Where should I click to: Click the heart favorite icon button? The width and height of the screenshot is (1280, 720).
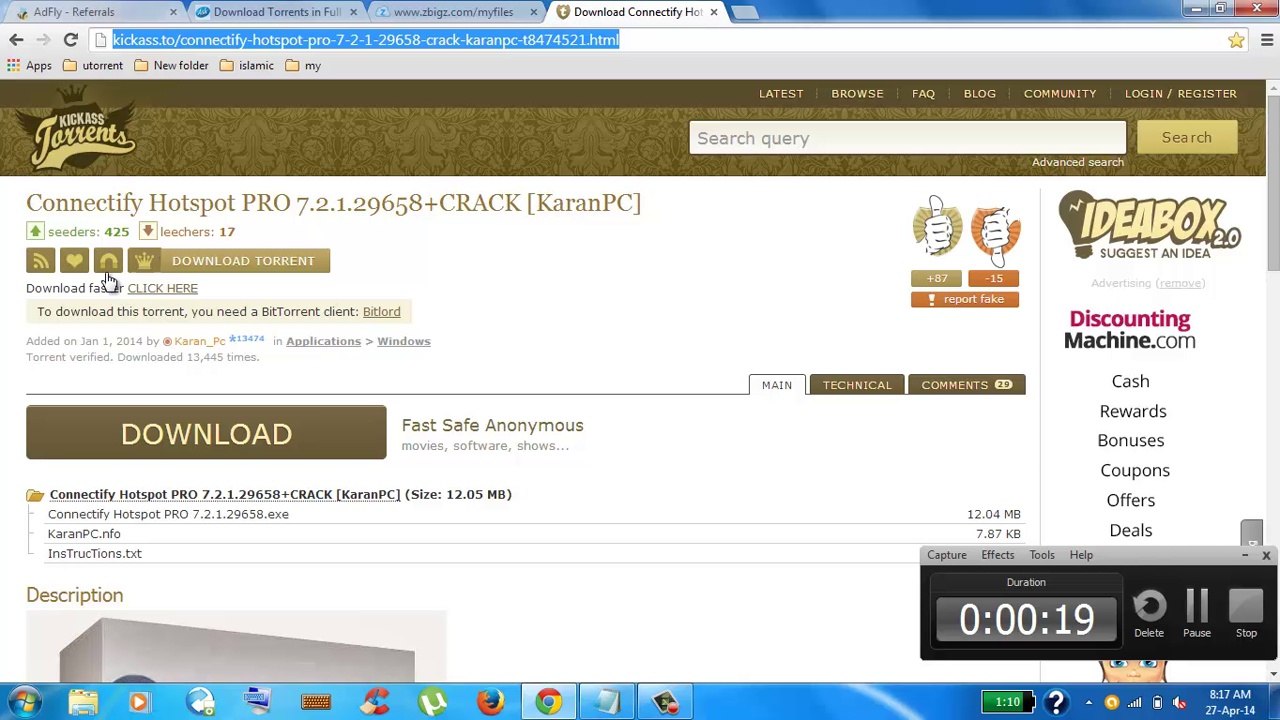click(x=74, y=261)
